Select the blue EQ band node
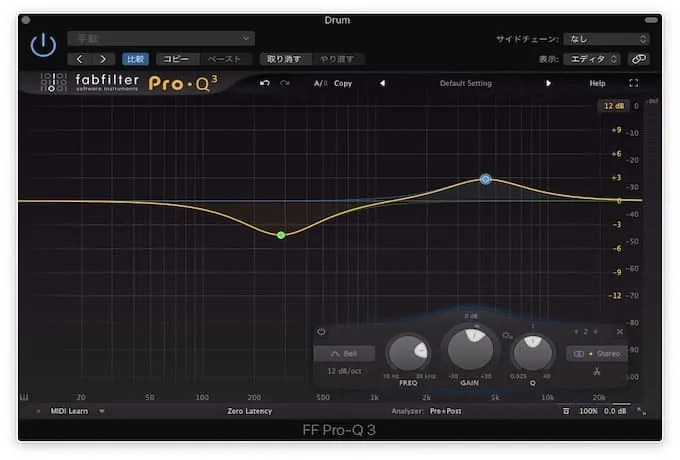Image resolution: width=680 pixels, height=460 pixels. point(486,179)
